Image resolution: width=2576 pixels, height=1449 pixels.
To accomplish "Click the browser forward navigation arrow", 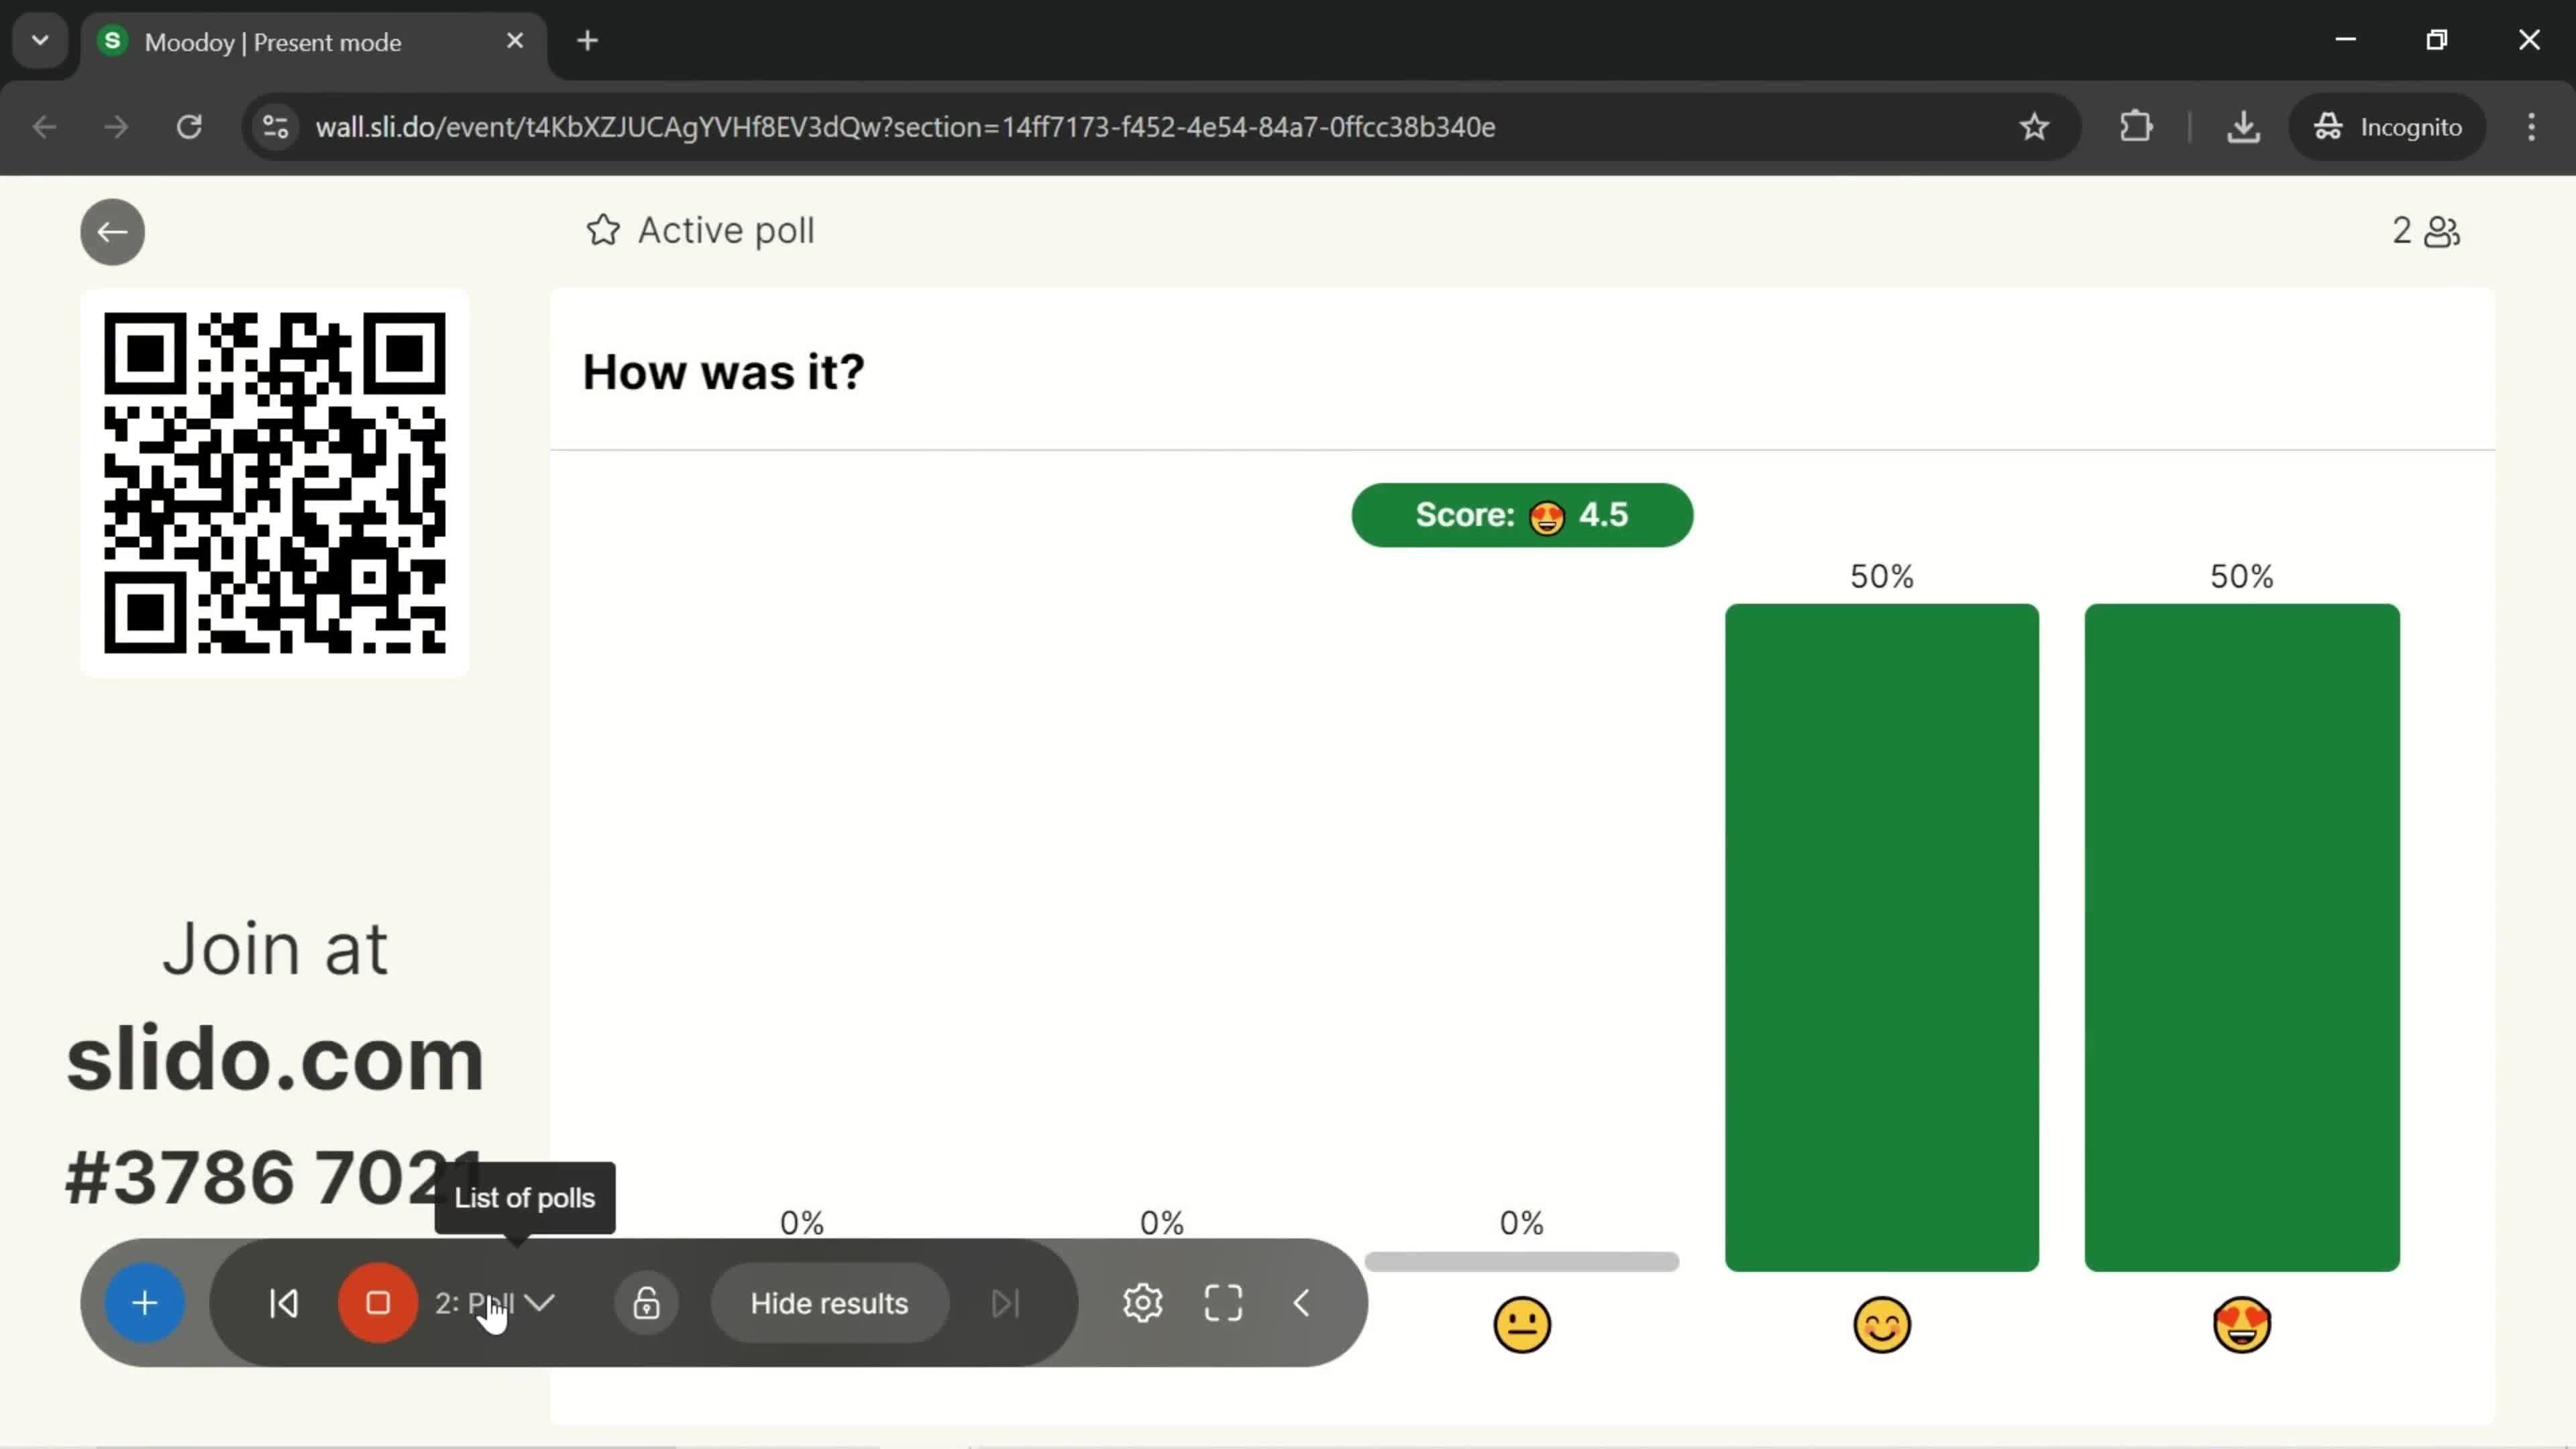I will tap(116, 127).
